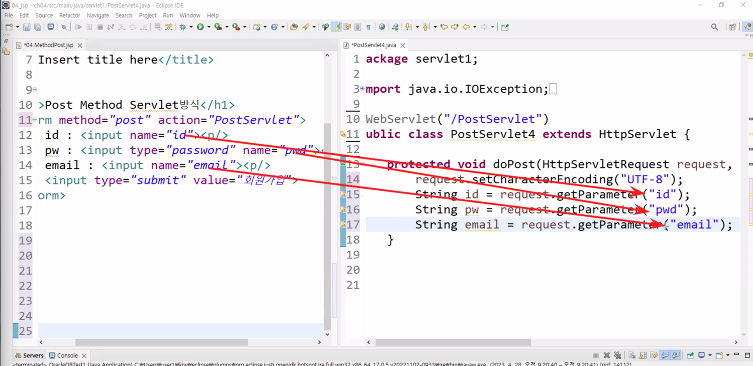The height and width of the screenshot is (366, 753).
Task: Open the Search menu
Action: click(124, 15)
